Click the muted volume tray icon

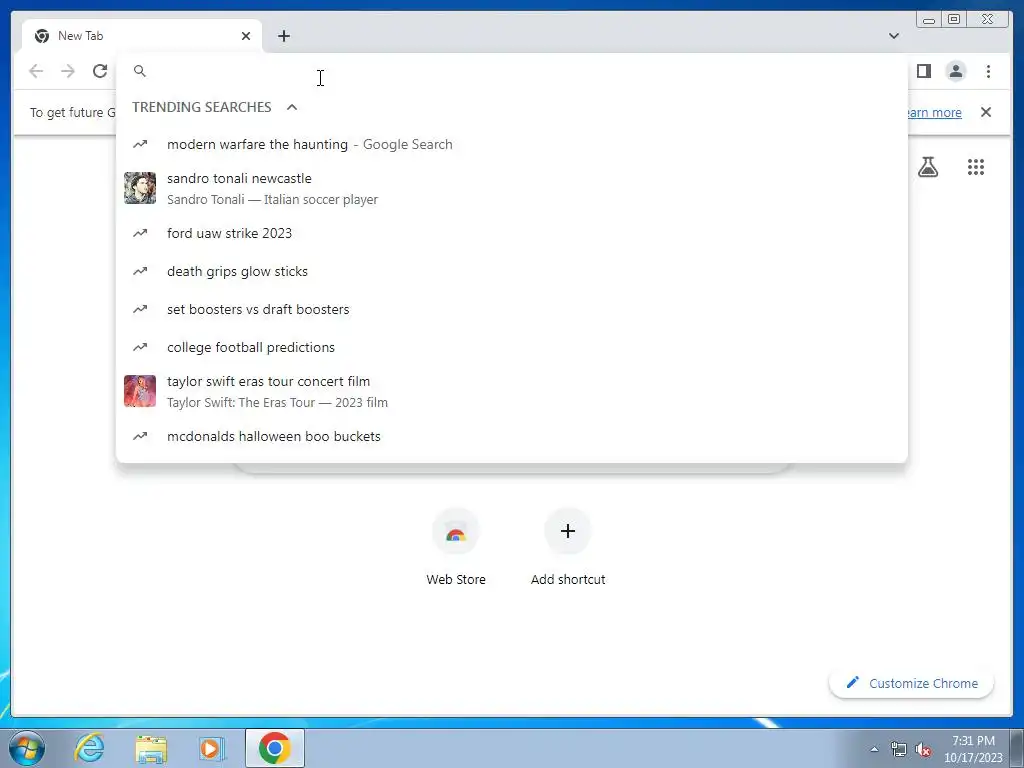coord(923,749)
